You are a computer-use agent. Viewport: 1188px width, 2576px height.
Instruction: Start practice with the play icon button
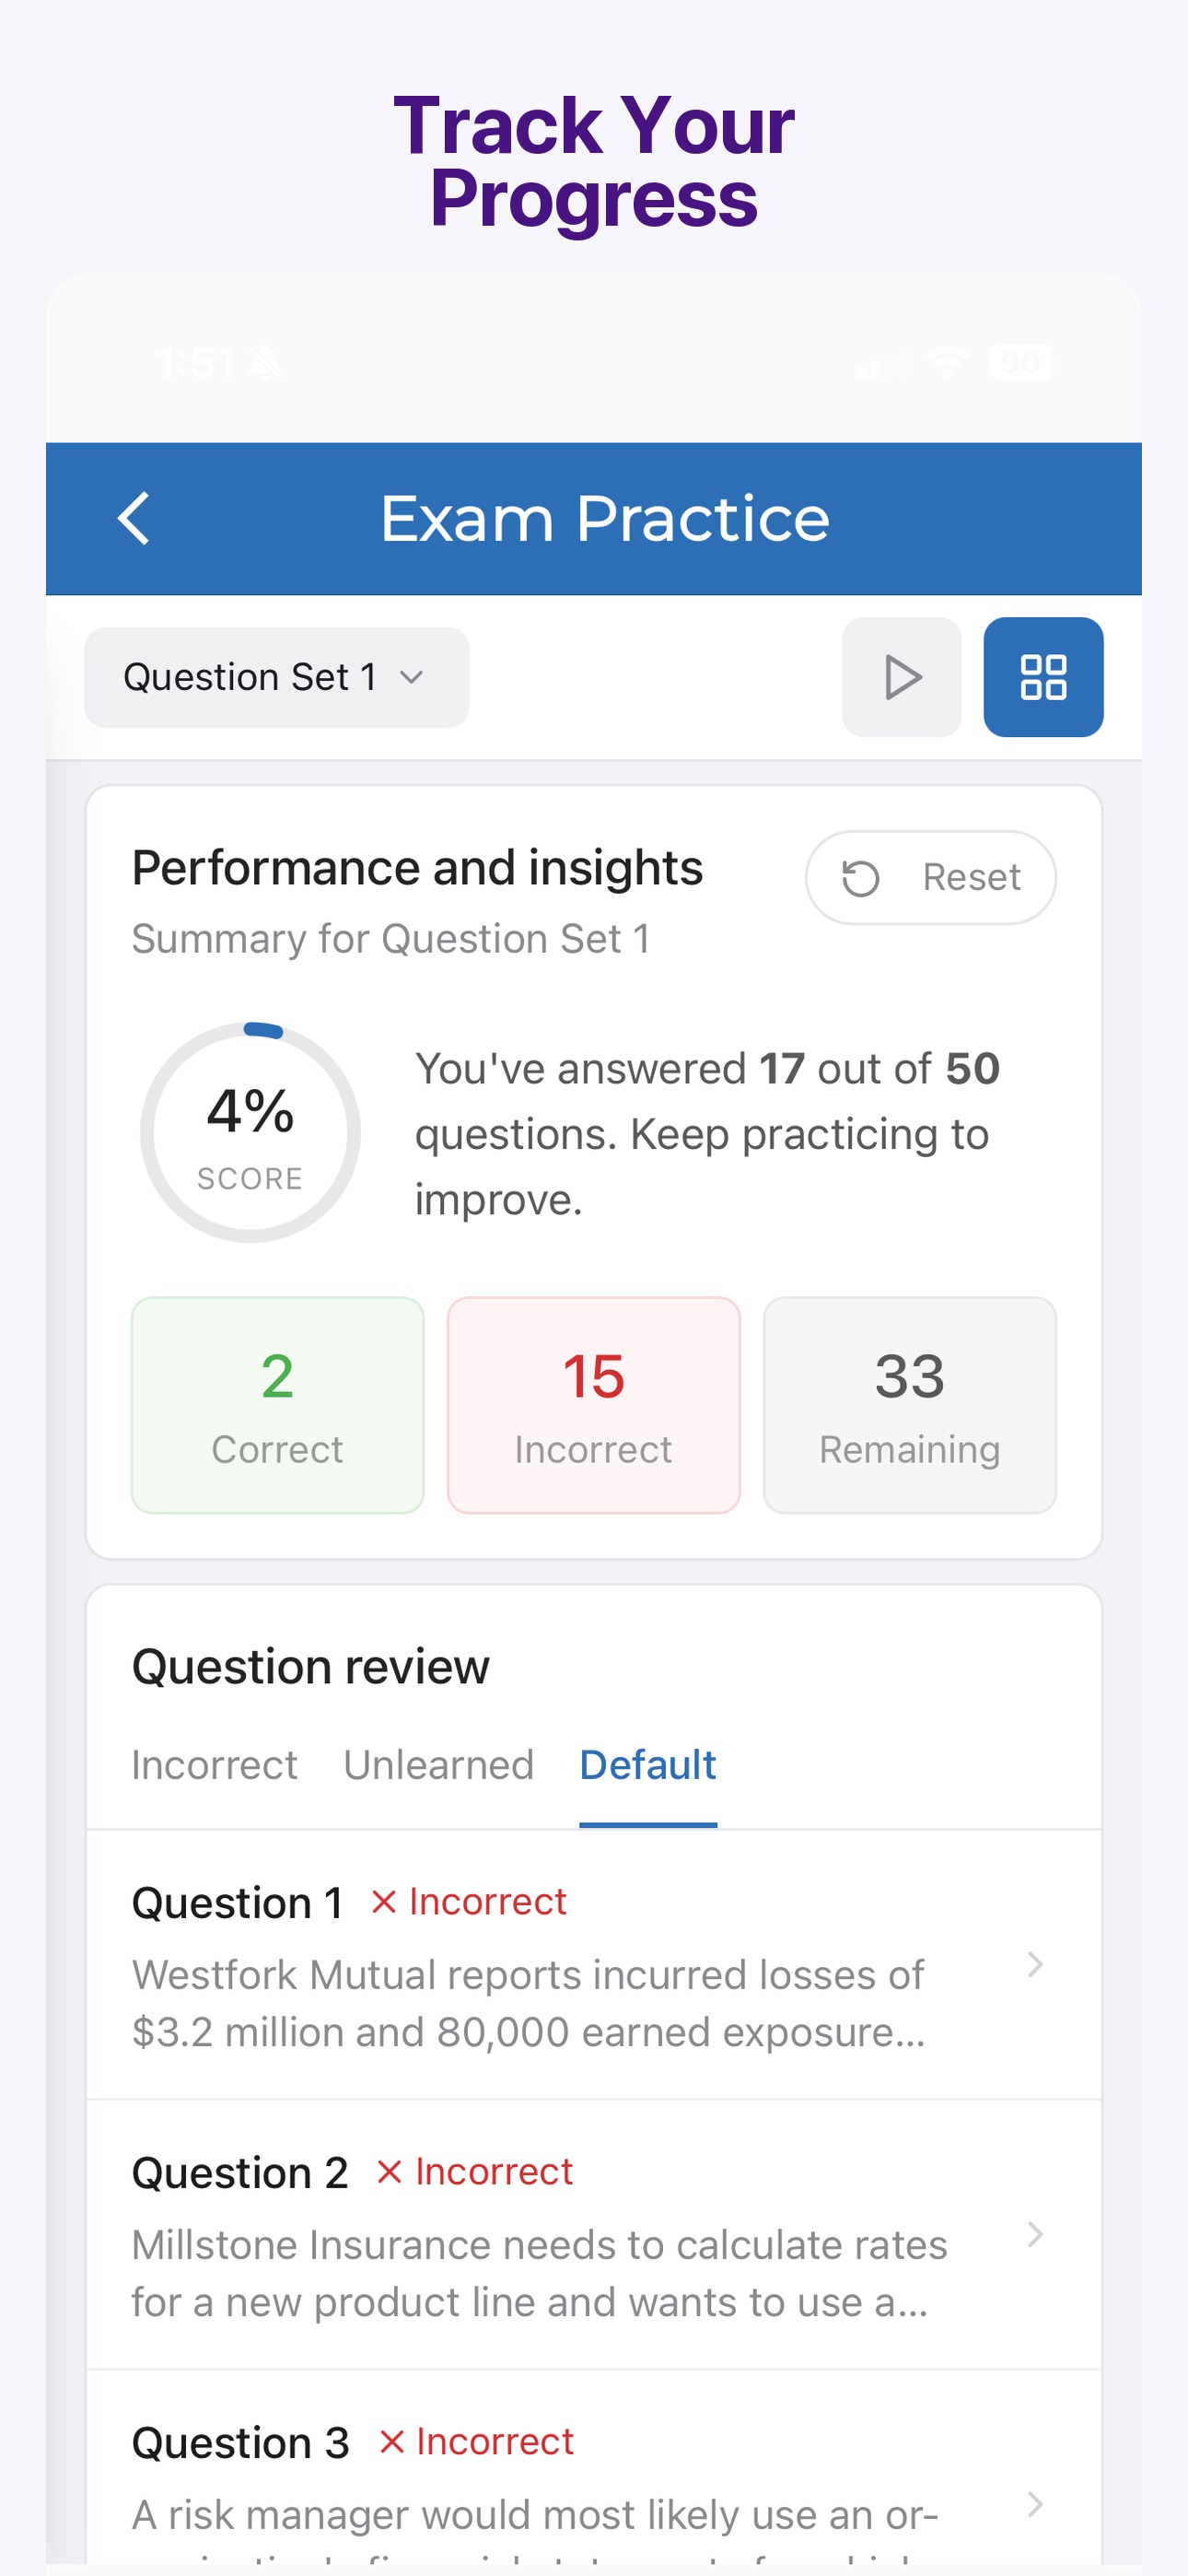[902, 677]
